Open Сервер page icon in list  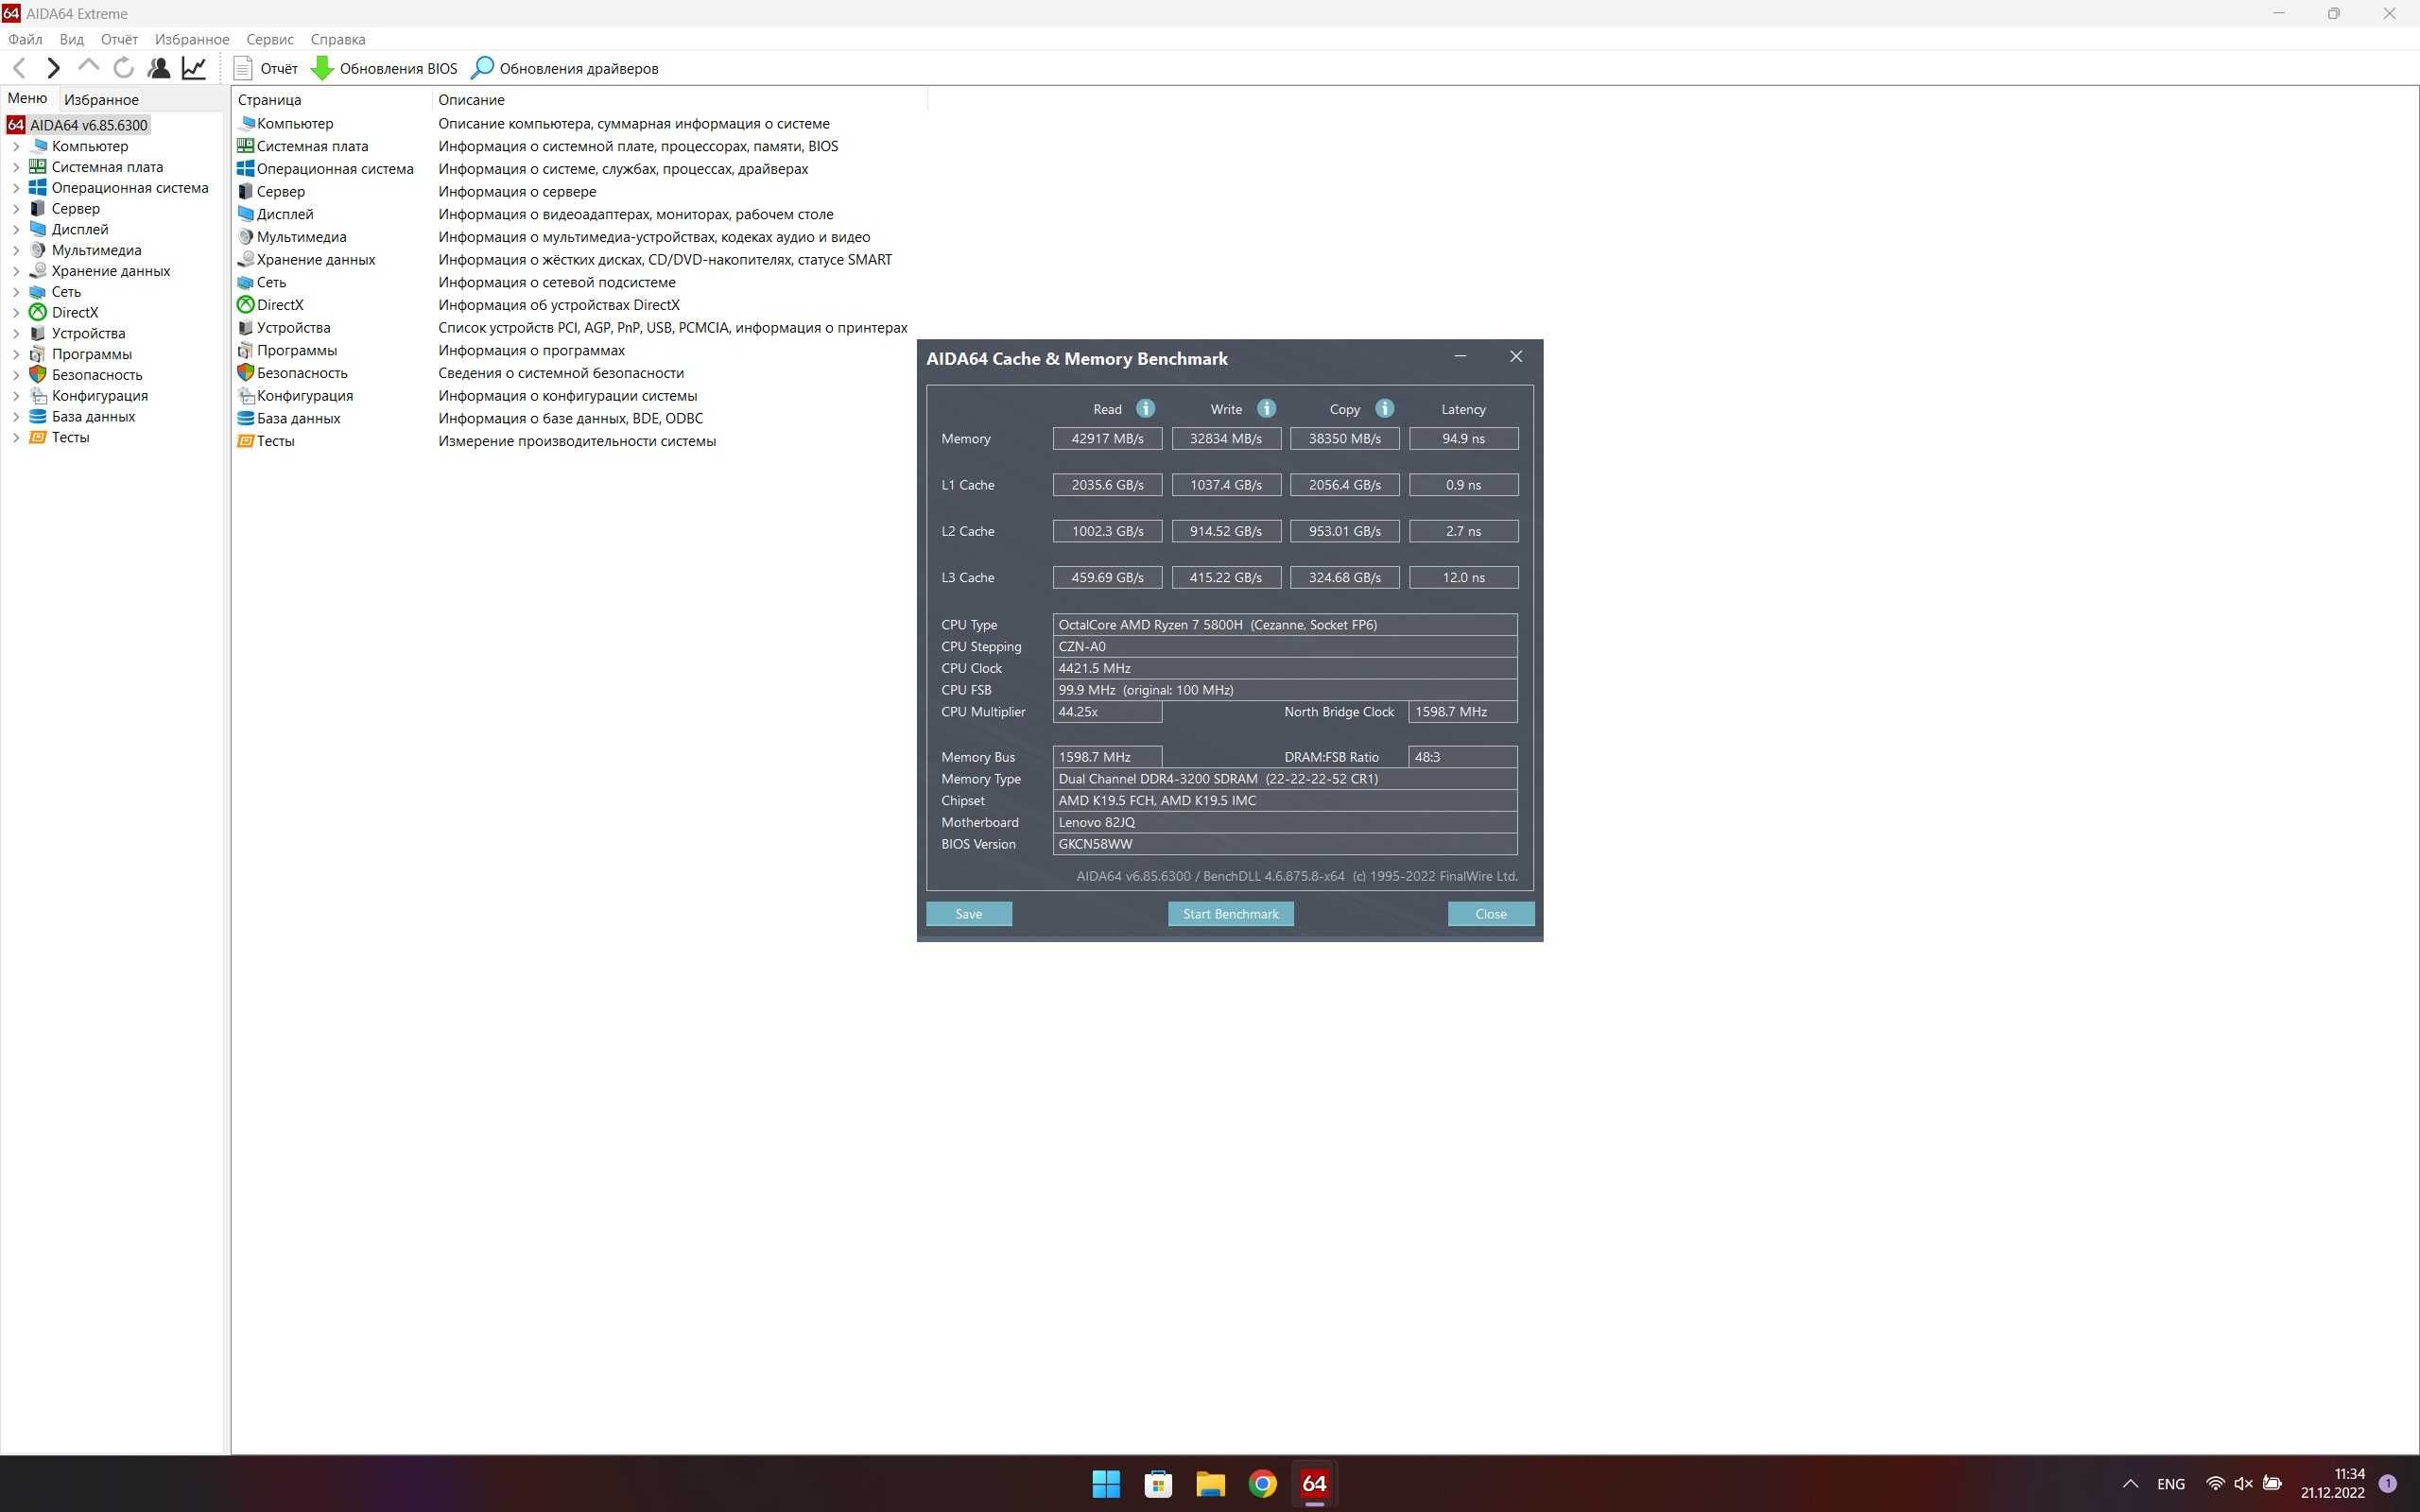click(246, 191)
